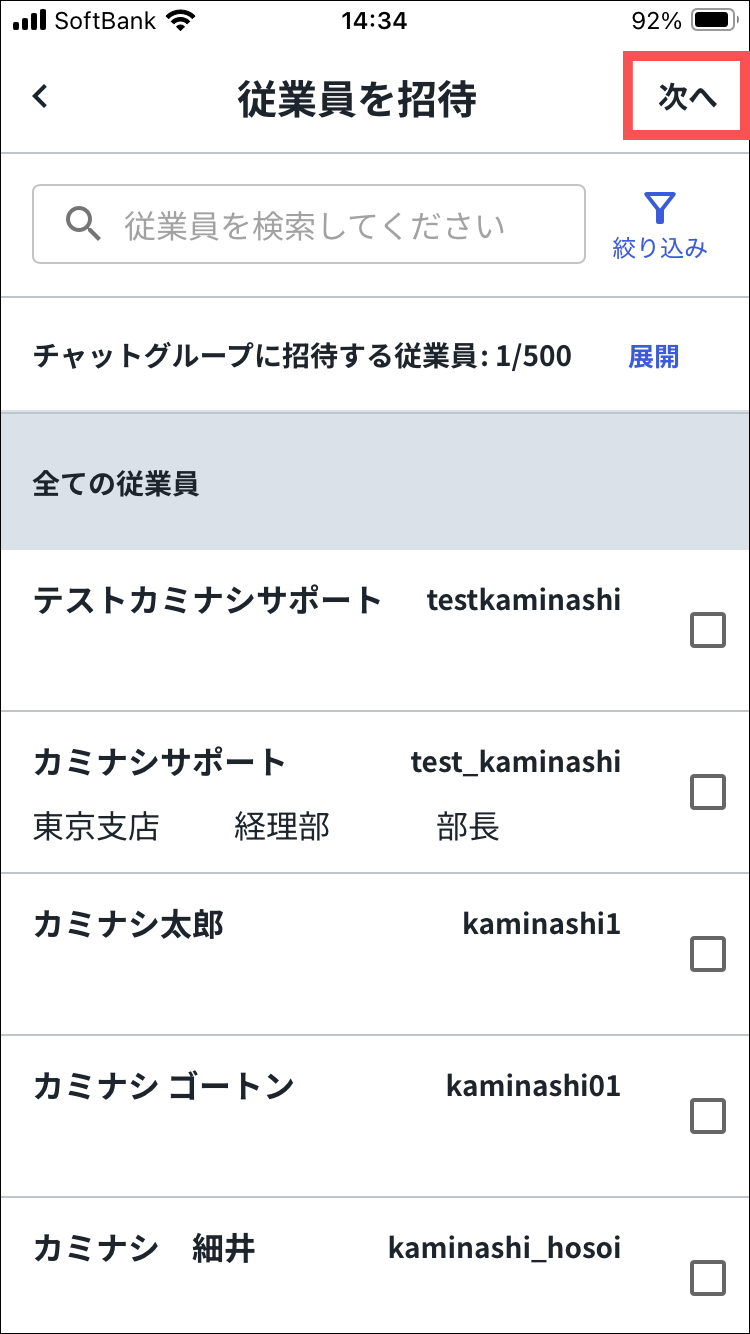
Task: Tap the employee ID testkaminashi
Action: [523, 599]
